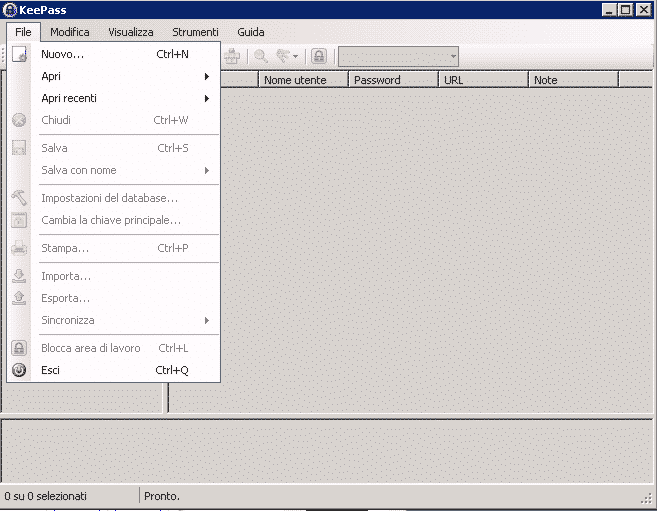
Task: Click the Note column header
Action: click(x=574, y=80)
